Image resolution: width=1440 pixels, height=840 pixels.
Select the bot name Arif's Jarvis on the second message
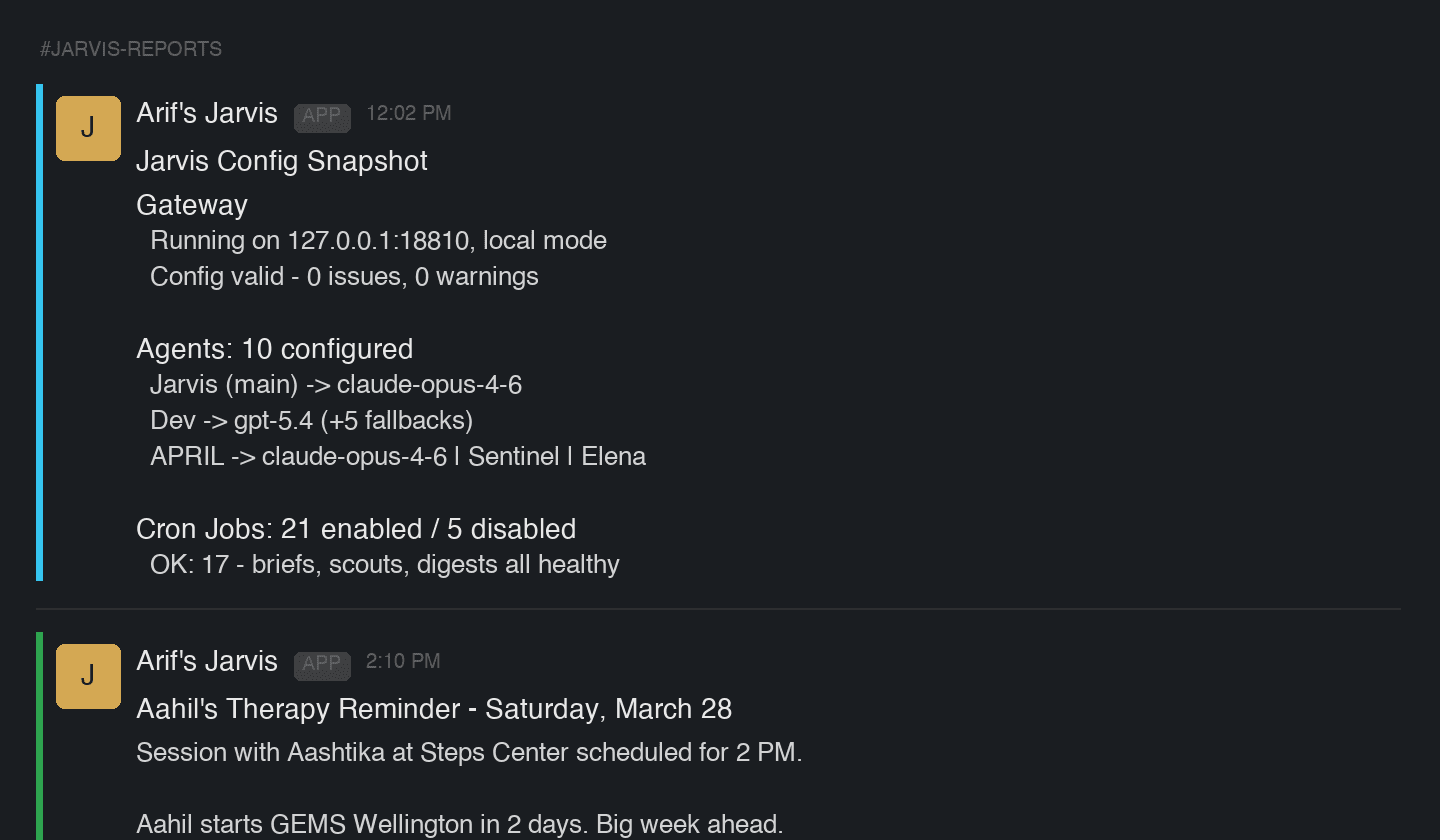(207, 660)
